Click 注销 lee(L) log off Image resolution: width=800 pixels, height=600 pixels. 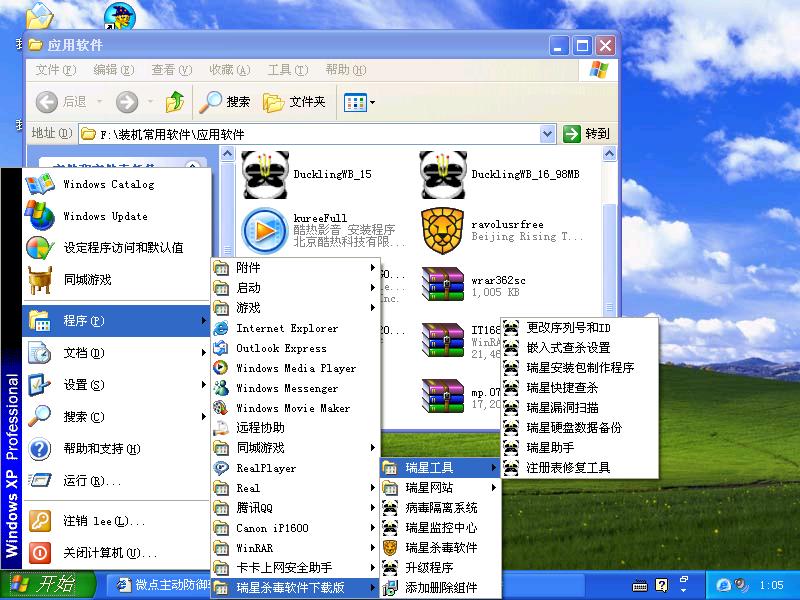pos(116,521)
